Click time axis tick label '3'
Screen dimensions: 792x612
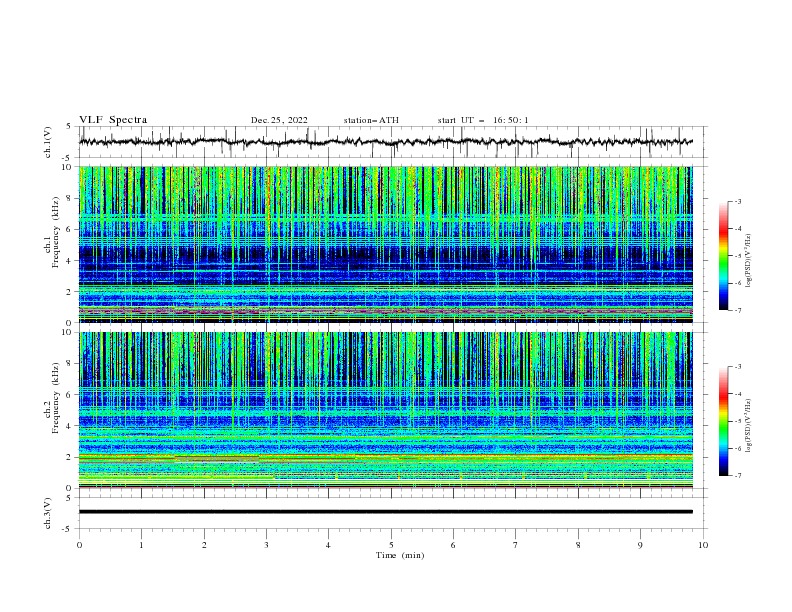click(x=266, y=545)
